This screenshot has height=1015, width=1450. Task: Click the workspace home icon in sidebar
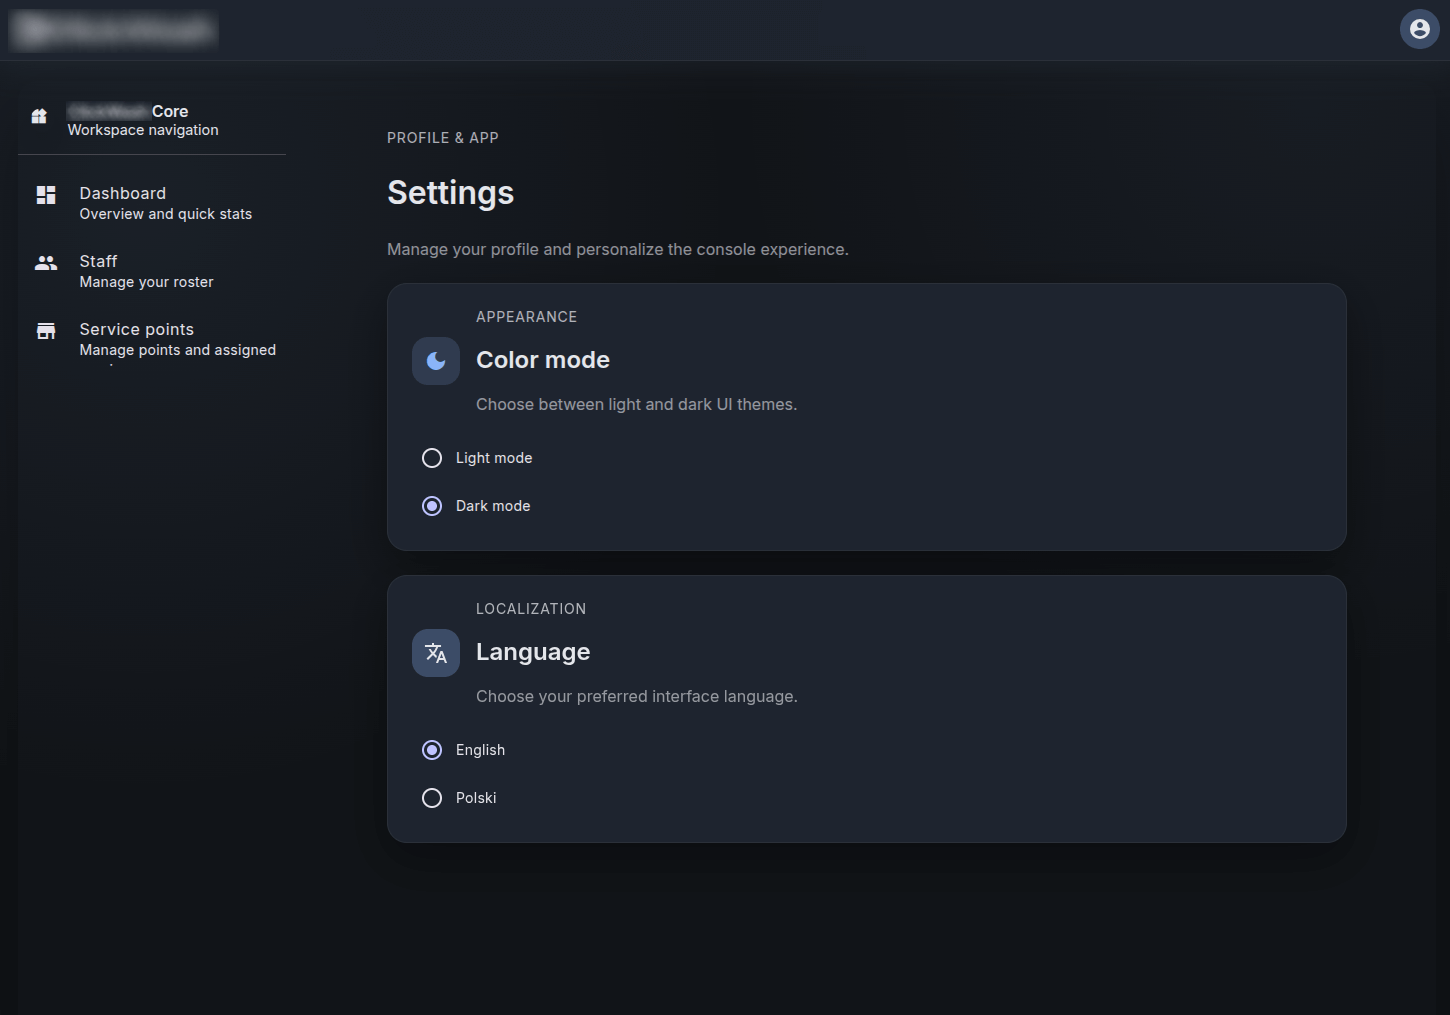click(x=39, y=116)
